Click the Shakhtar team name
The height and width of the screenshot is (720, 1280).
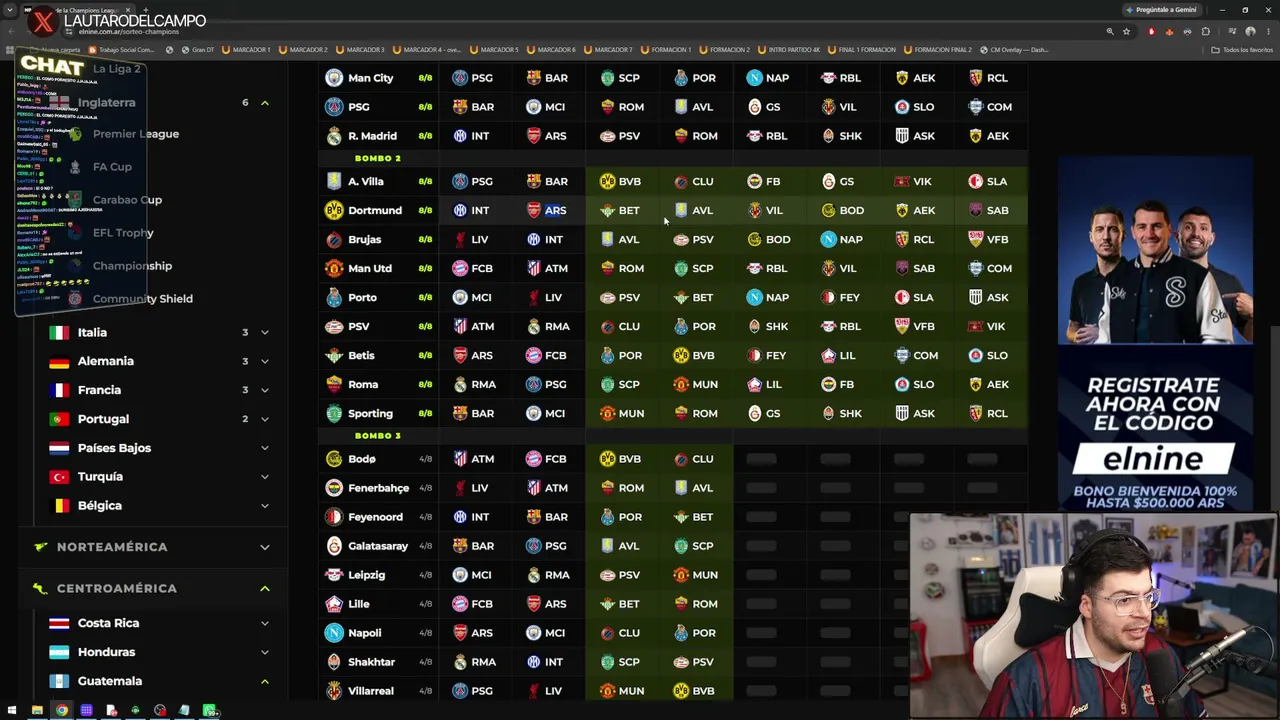tap(371, 662)
